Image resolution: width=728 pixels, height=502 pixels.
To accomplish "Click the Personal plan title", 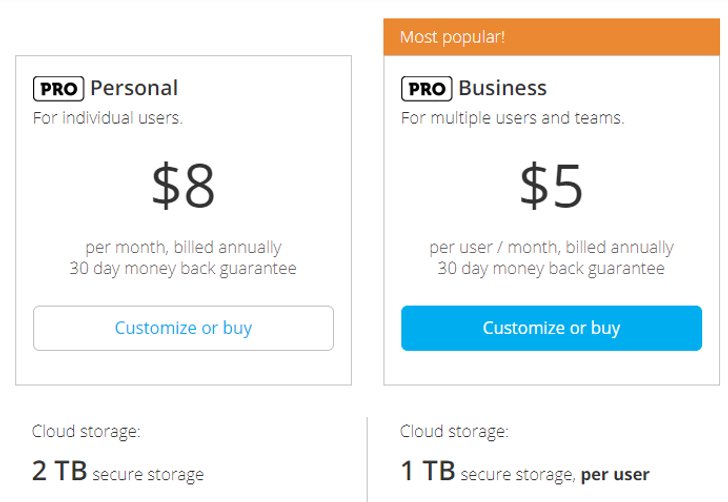I will tap(134, 88).
